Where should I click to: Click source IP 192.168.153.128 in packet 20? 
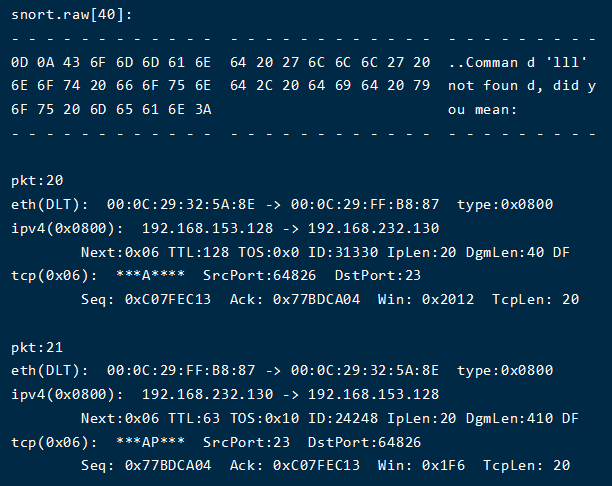pyautogui.click(x=207, y=228)
